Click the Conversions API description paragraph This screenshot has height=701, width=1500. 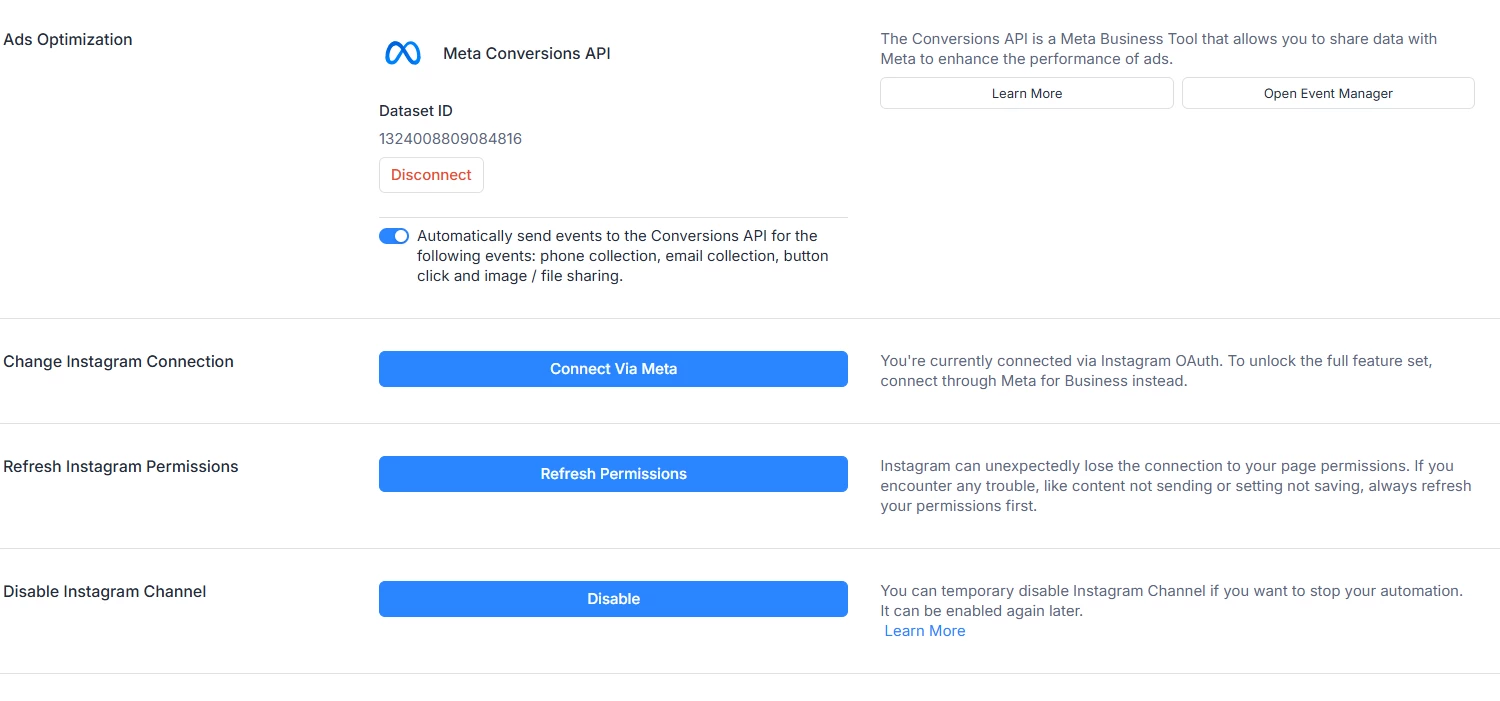[x=1158, y=49]
